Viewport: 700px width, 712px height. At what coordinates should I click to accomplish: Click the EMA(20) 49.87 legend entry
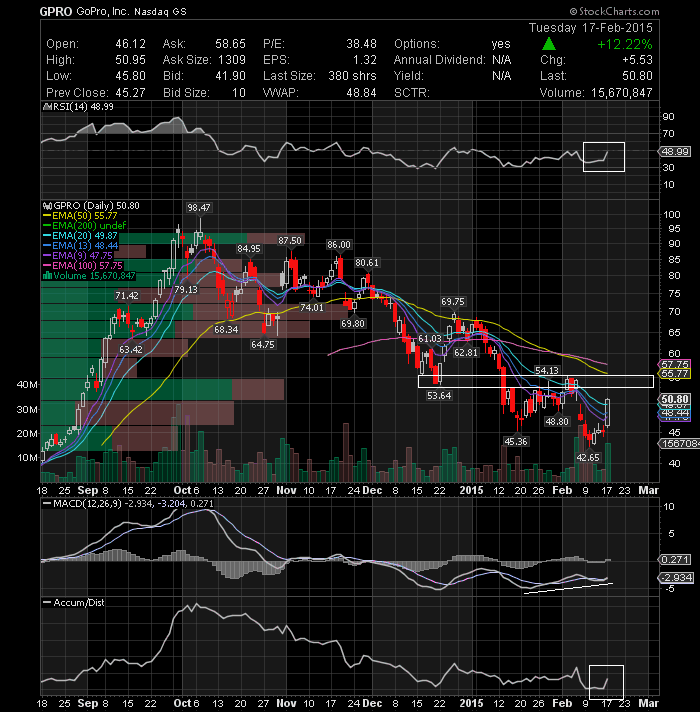(x=80, y=236)
